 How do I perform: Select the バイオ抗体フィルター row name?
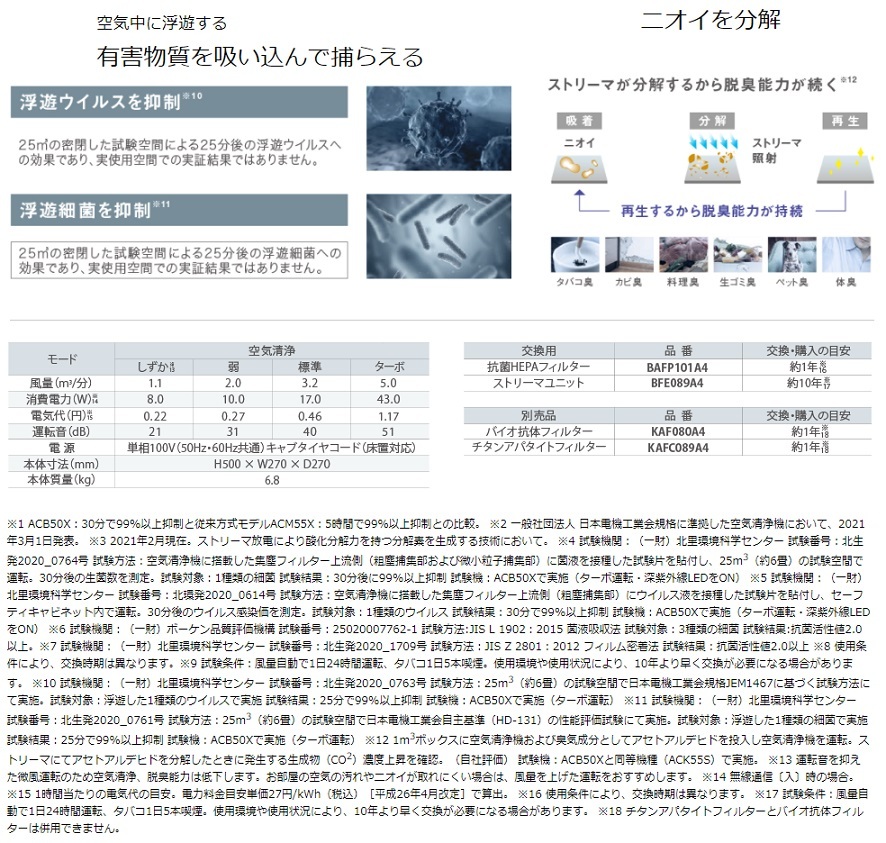(x=538, y=432)
